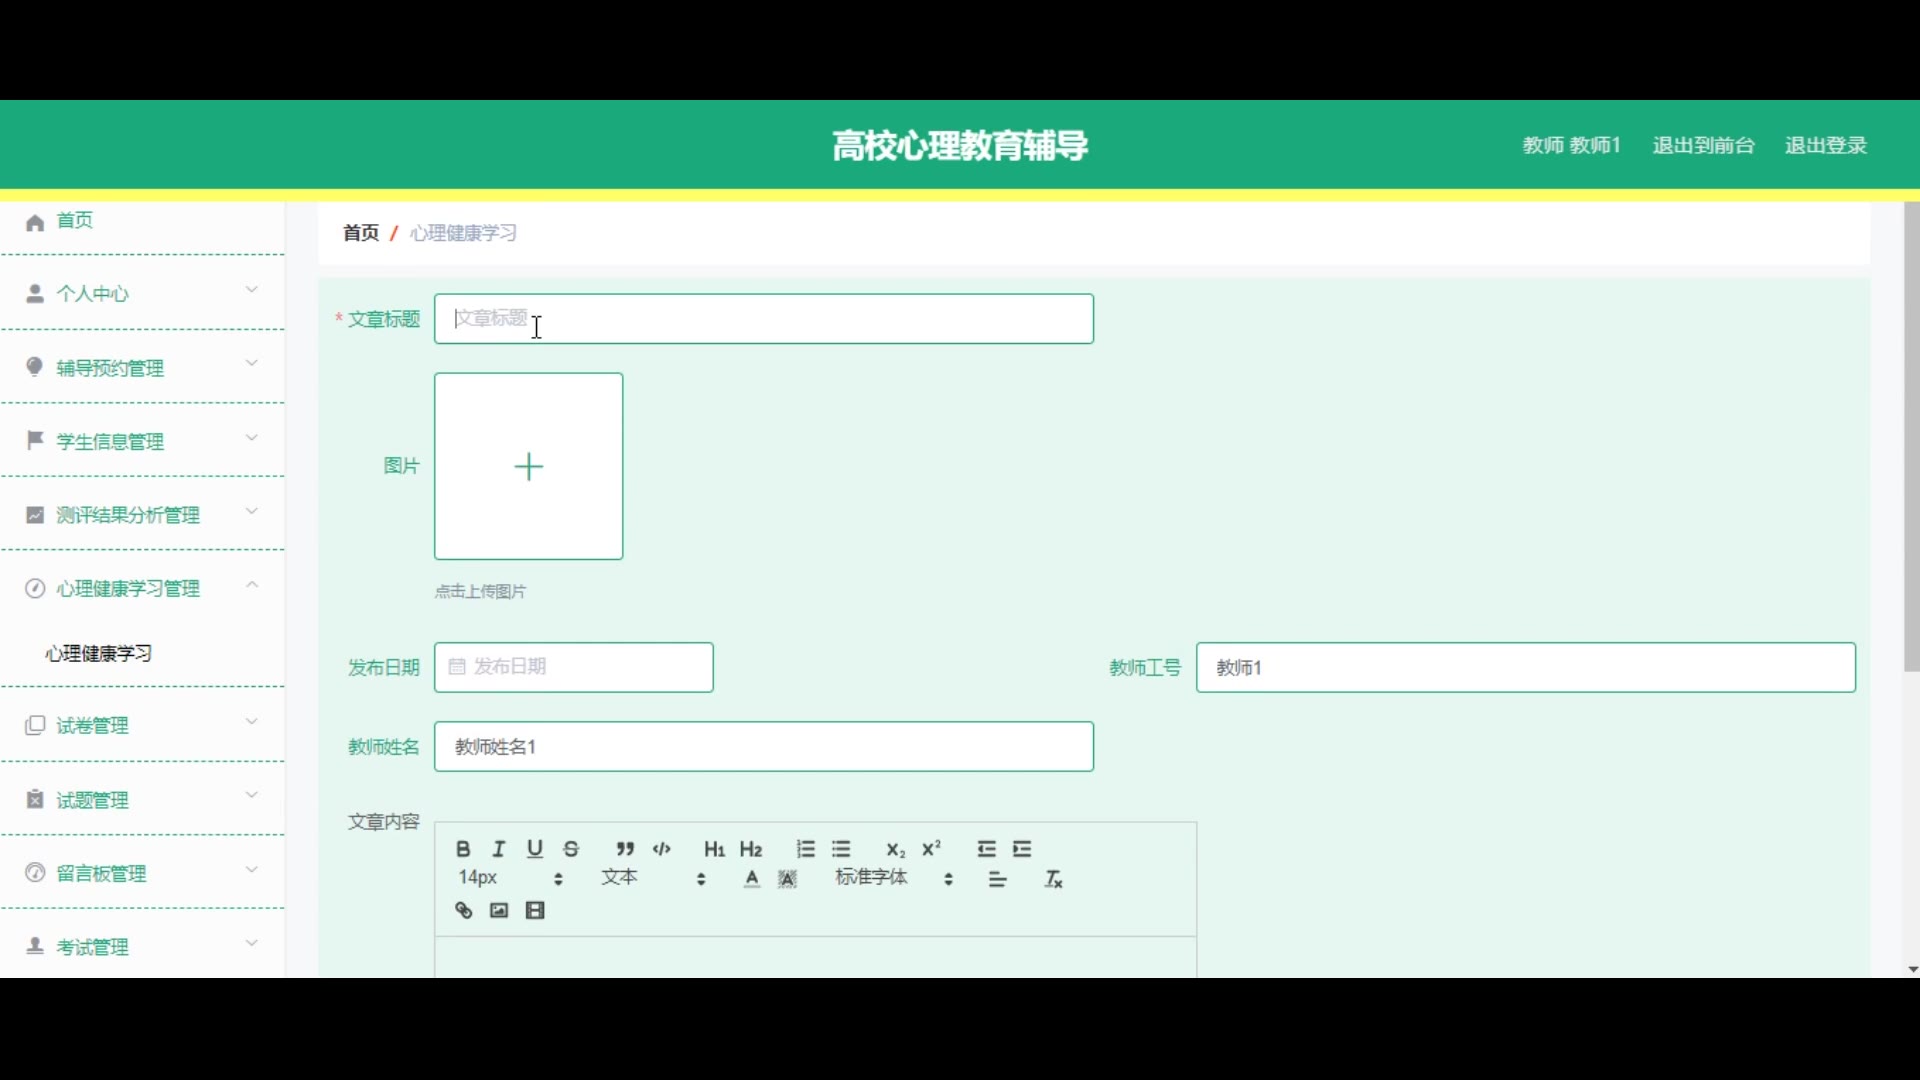Click the plus box to upload image
This screenshot has width=1920, height=1080.
pos(528,466)
